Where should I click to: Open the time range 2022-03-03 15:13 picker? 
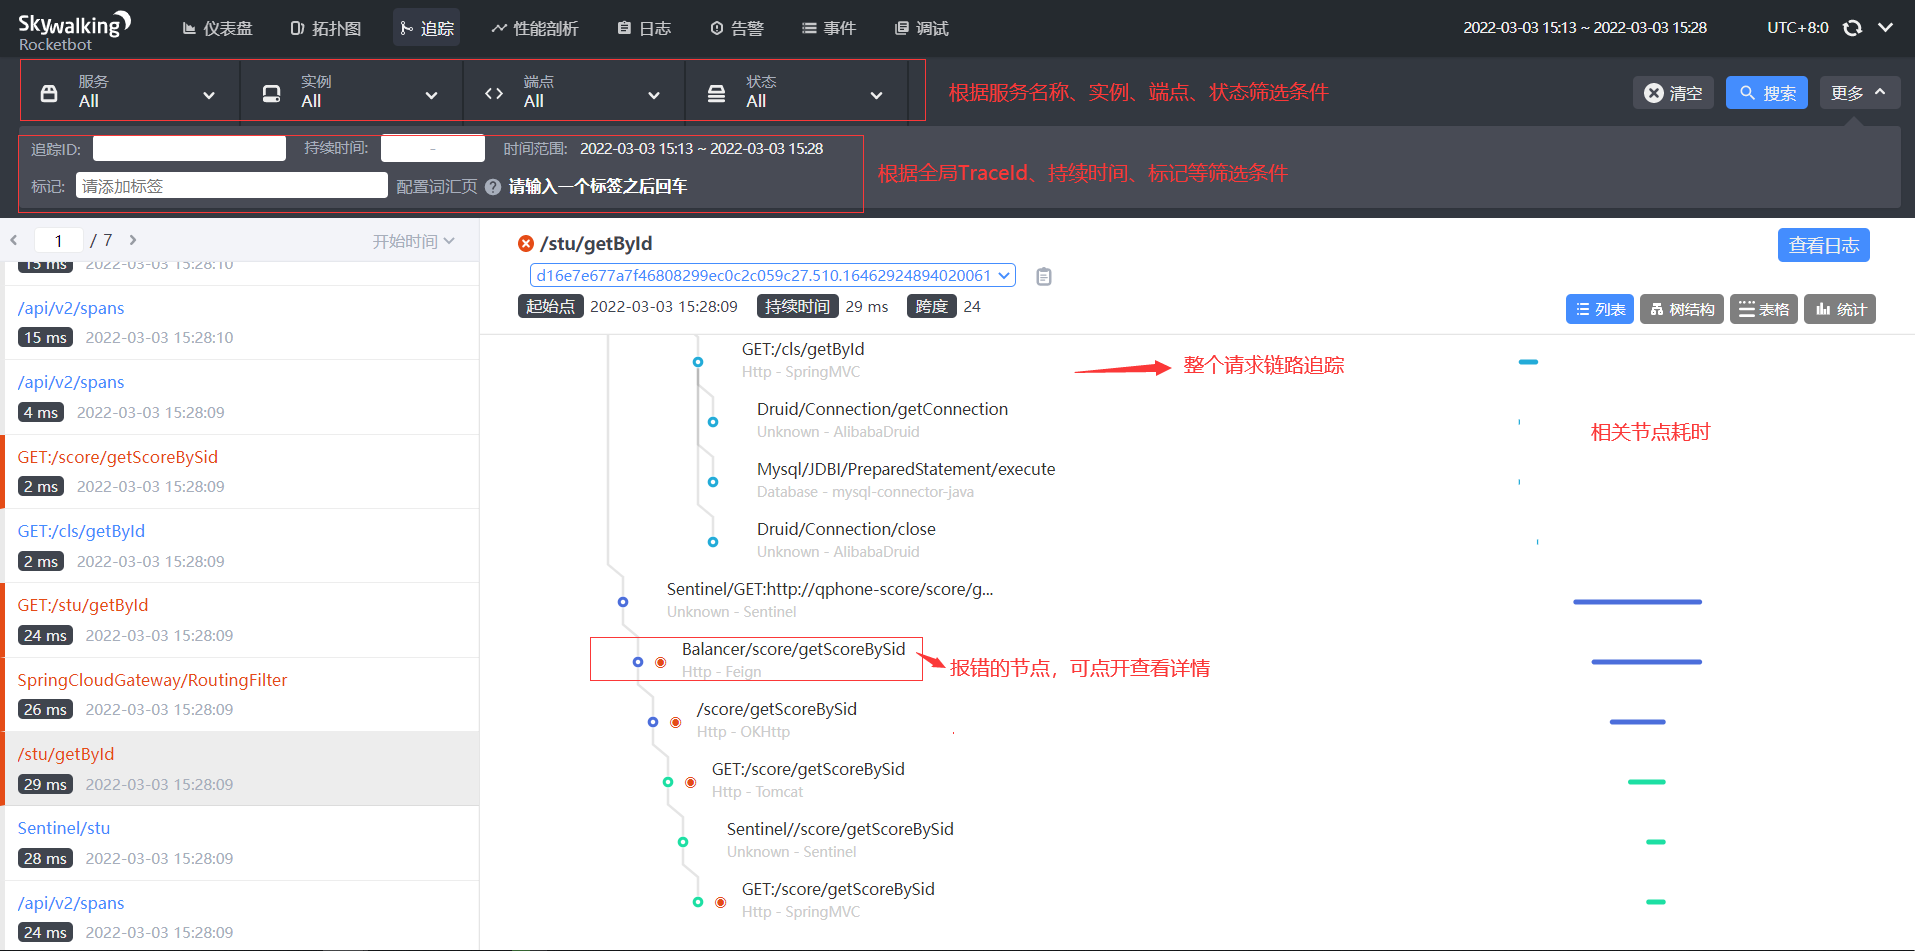[x=1585, y=28]
